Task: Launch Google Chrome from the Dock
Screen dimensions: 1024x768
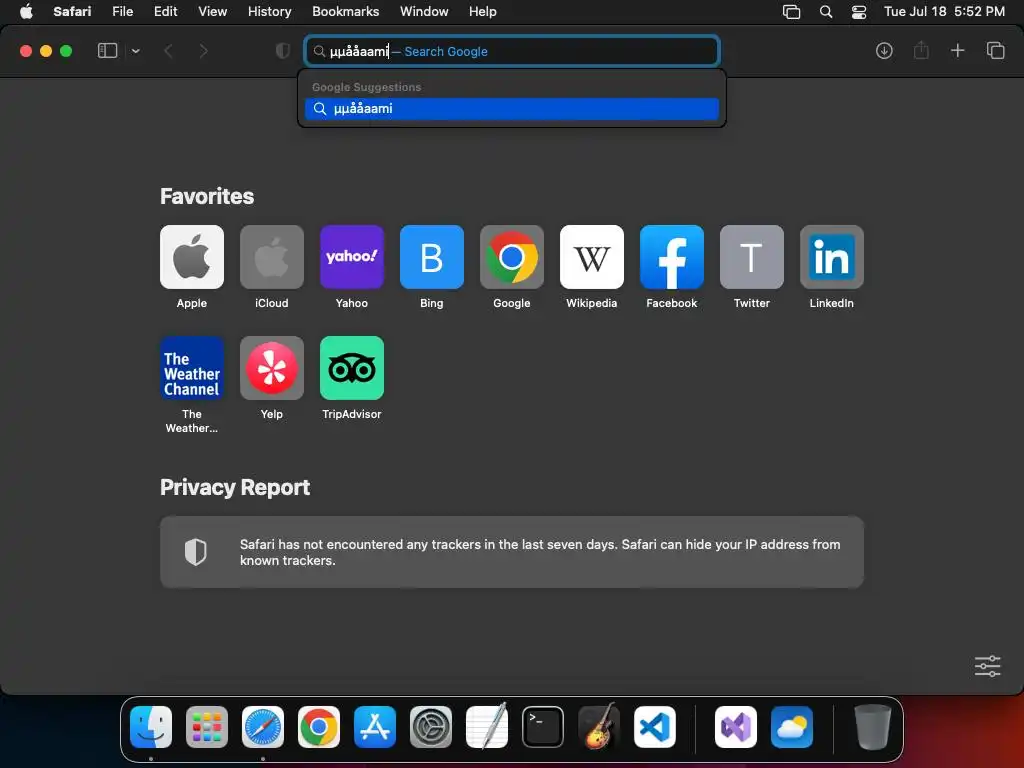Action: click(319, 727)
